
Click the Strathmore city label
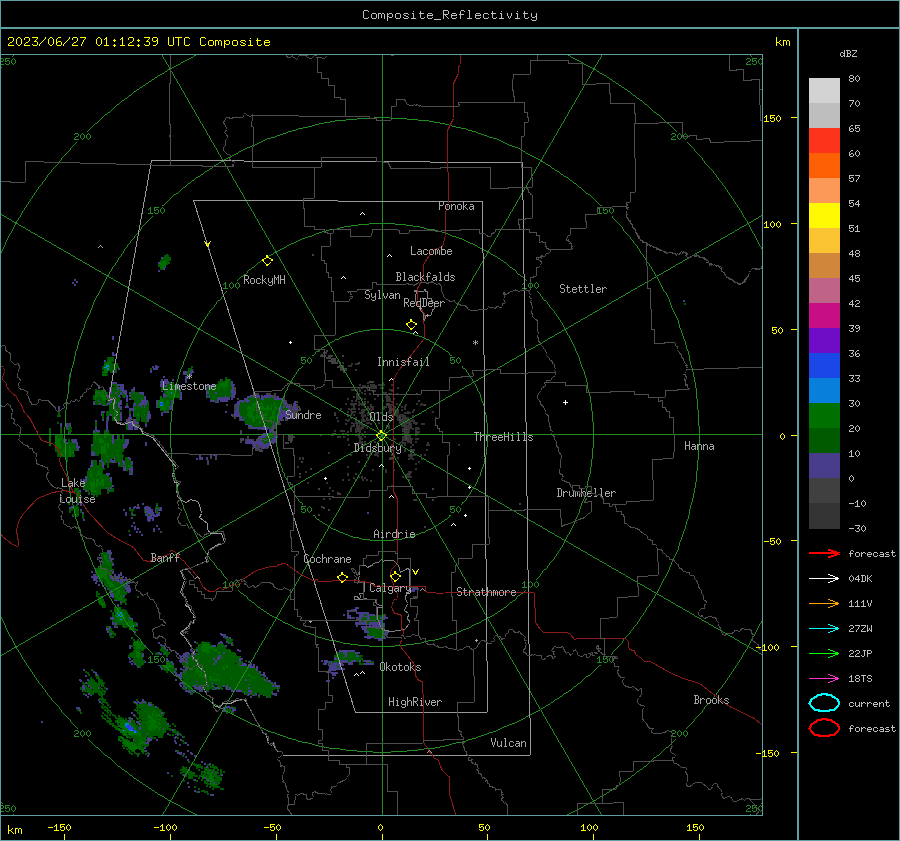click(x=486, y=592)
